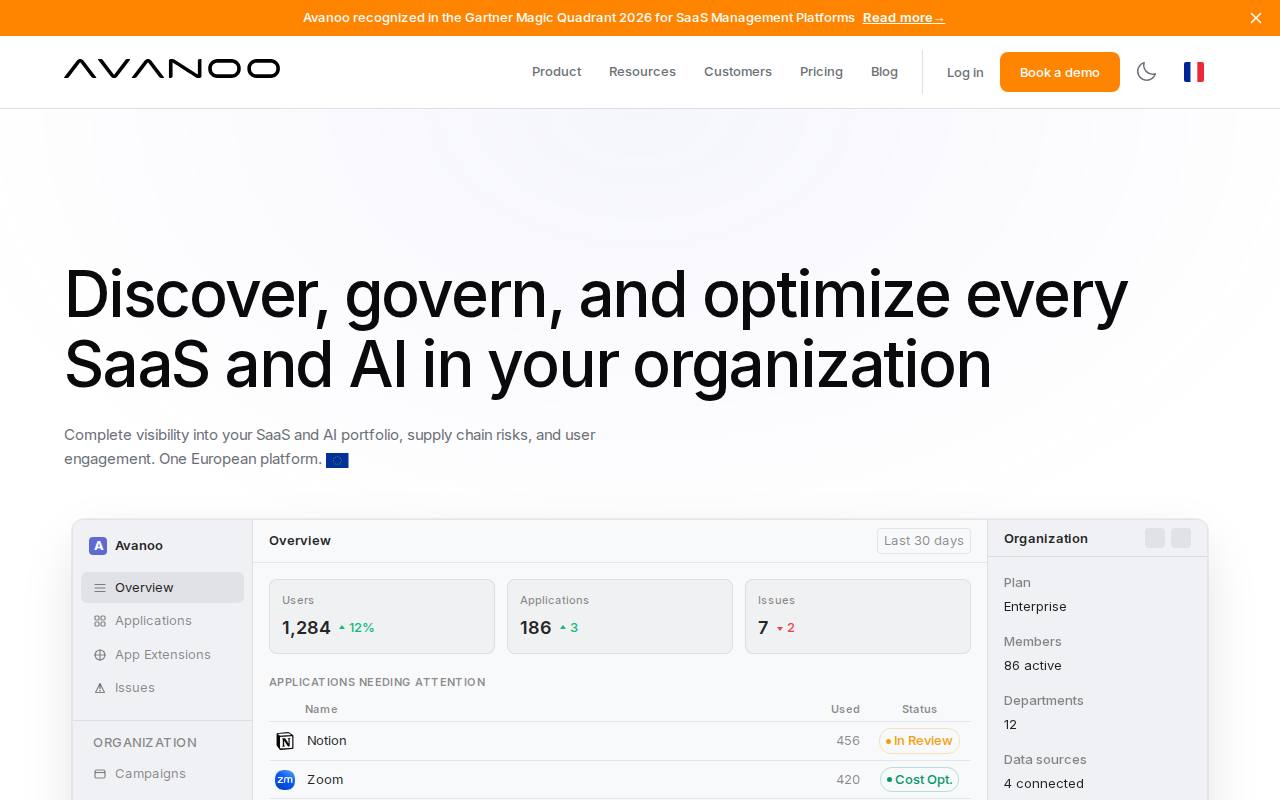This screenshot has width=1280, height=800.
Task: Click the EU flag icon in subtitle
Action: [337, 460]
